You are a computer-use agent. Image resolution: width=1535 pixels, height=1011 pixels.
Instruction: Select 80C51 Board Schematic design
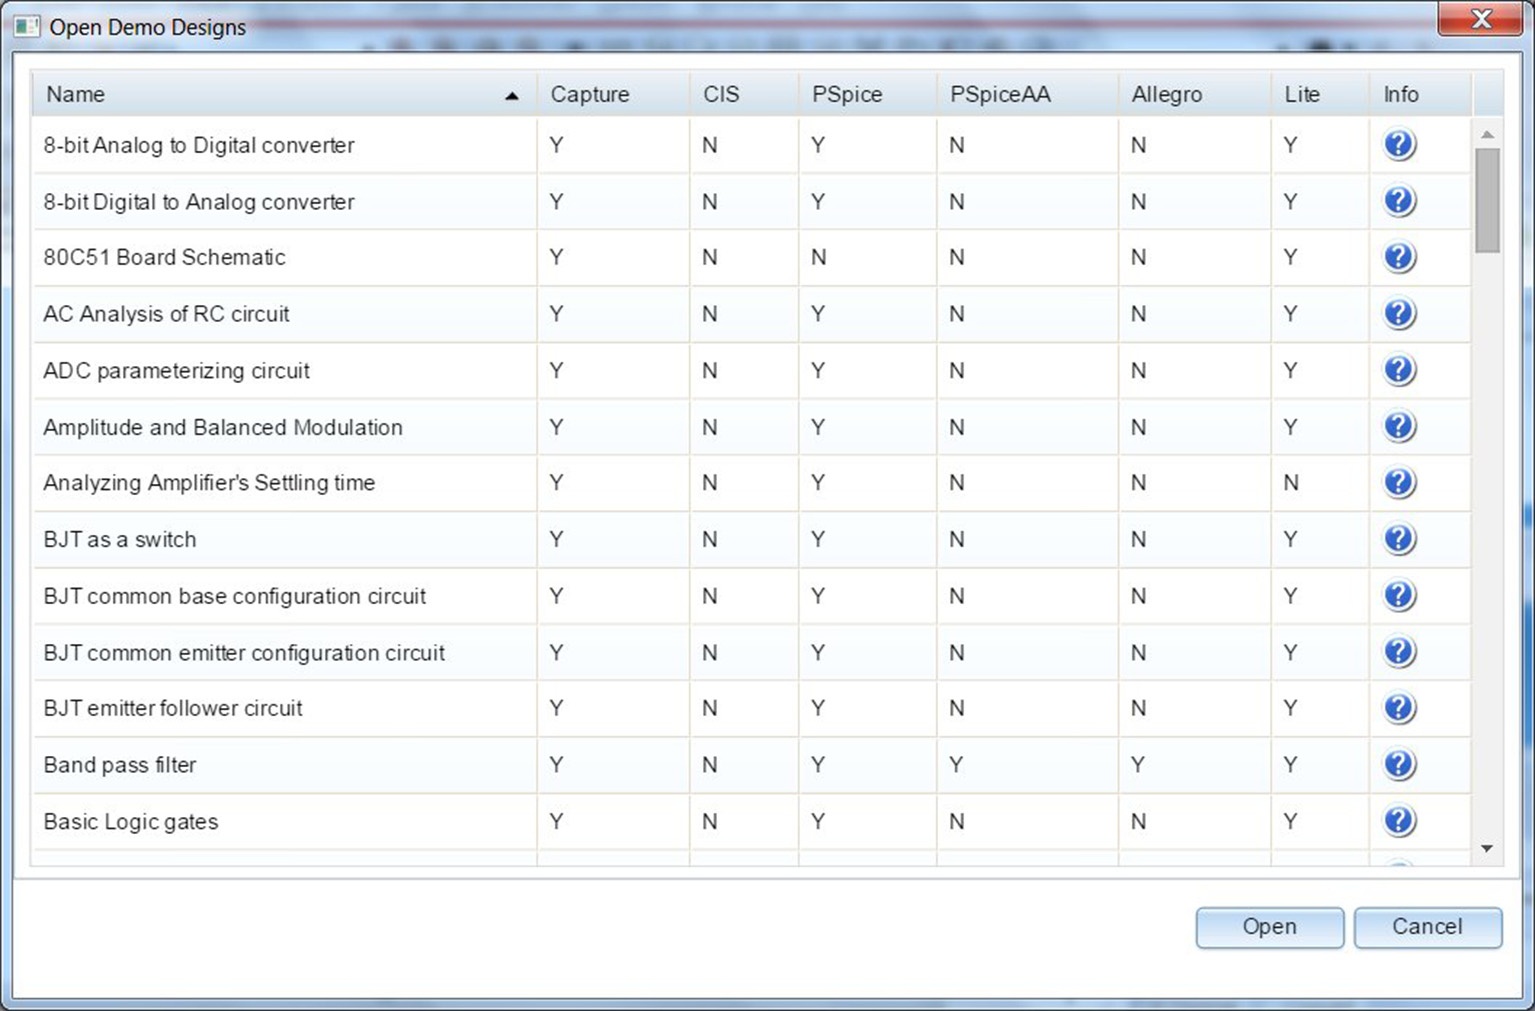[751, 257]
